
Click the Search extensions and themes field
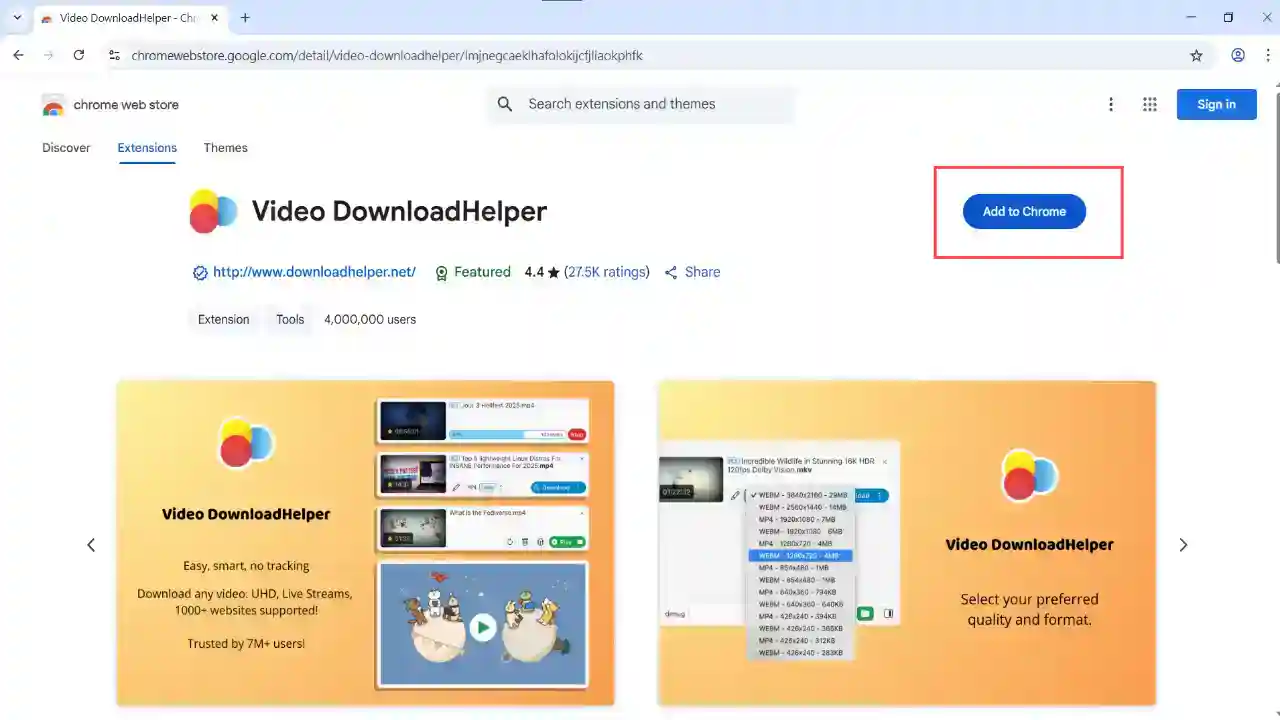(640, 103)
